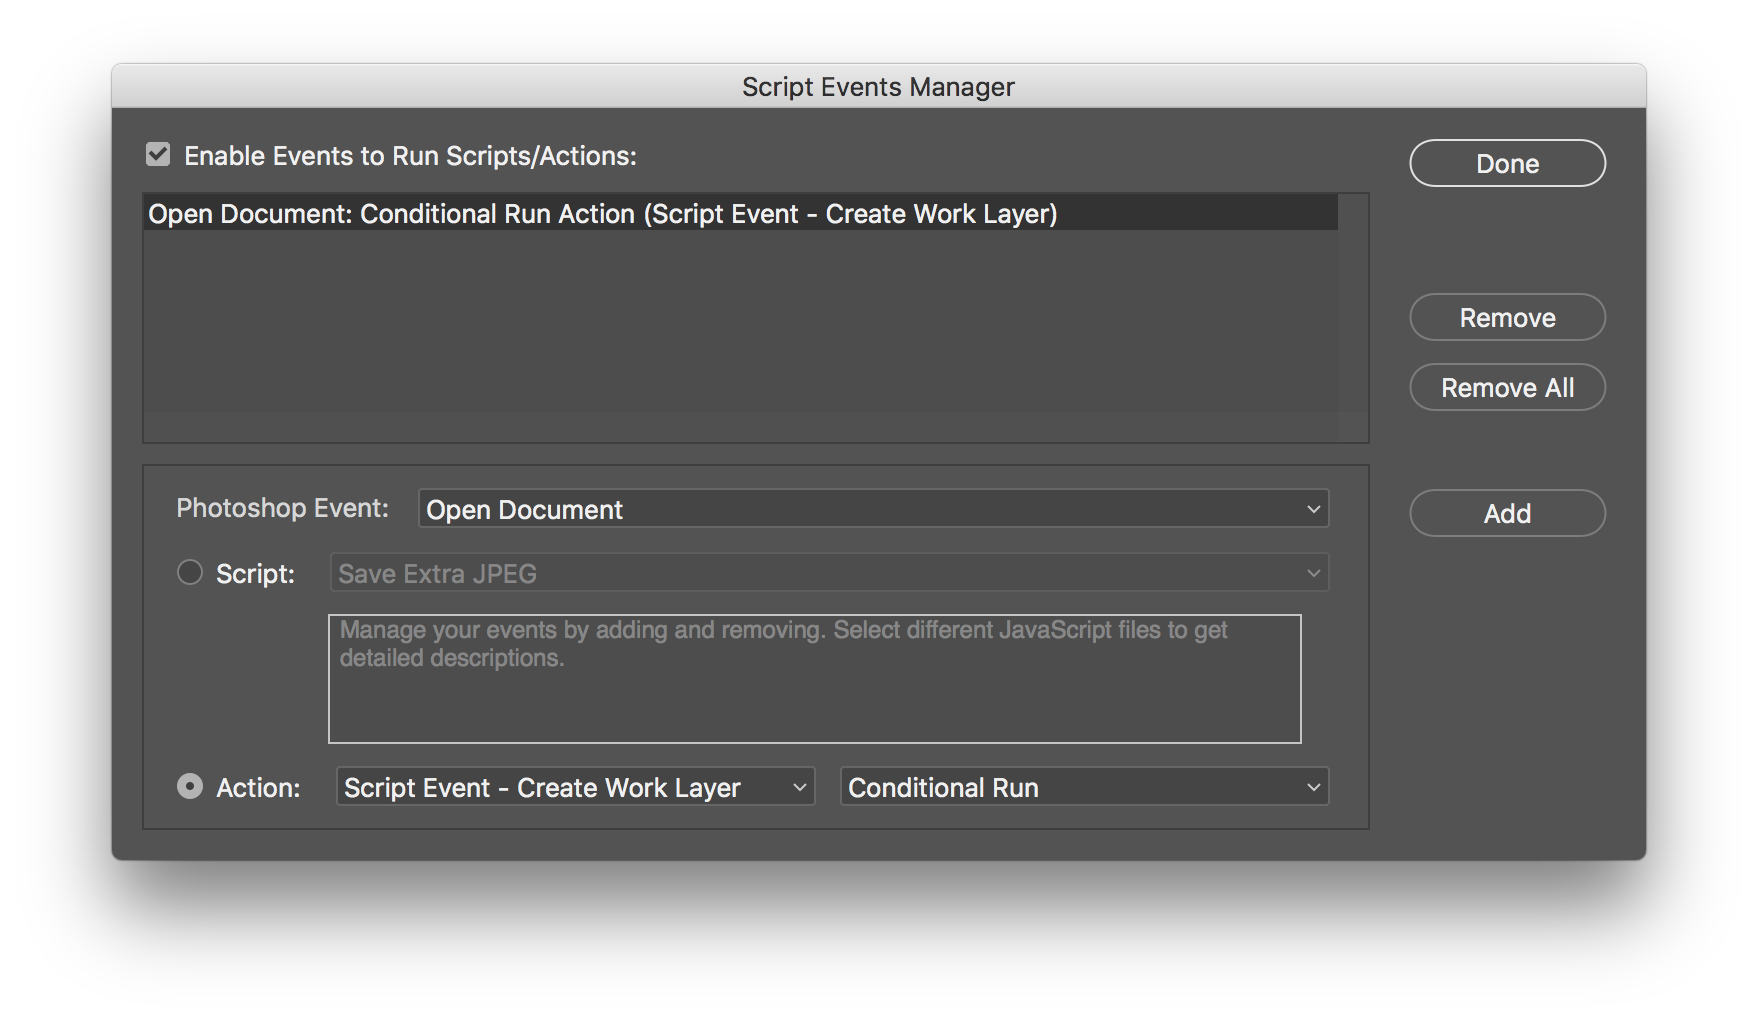
Task: Click the Done button
Action: [x=1507, y=163]
